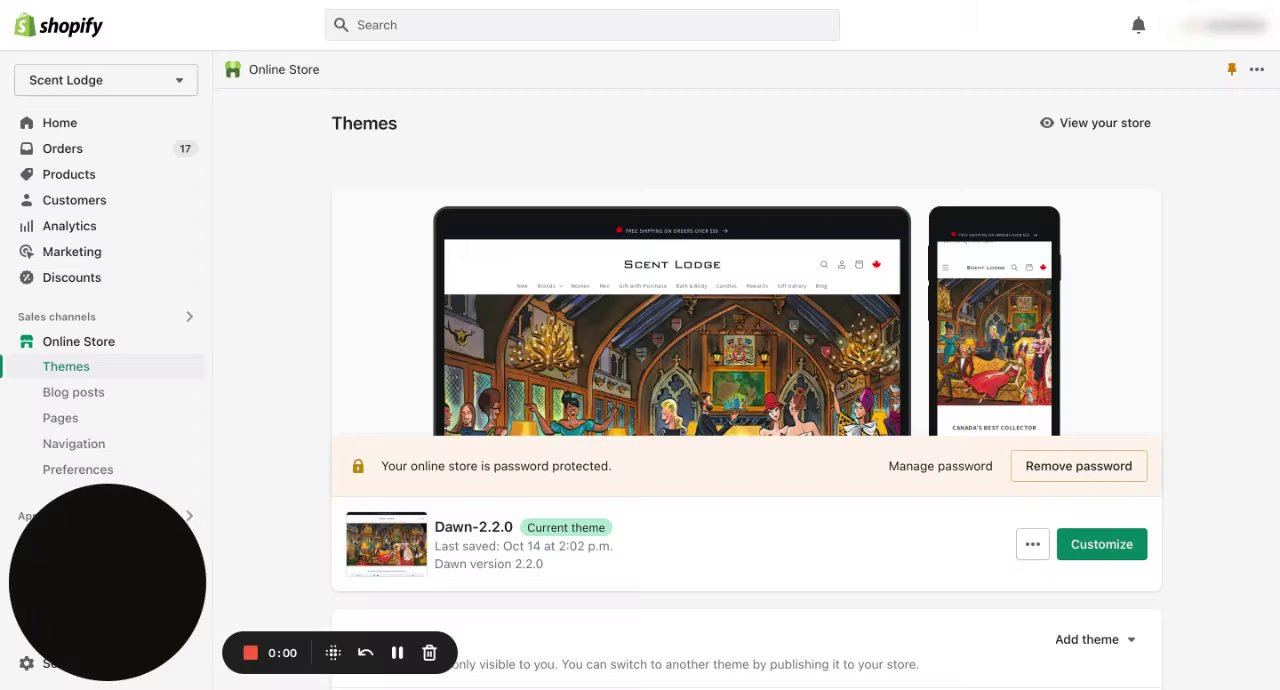Click the Themes page heading

tap(364, 123)
